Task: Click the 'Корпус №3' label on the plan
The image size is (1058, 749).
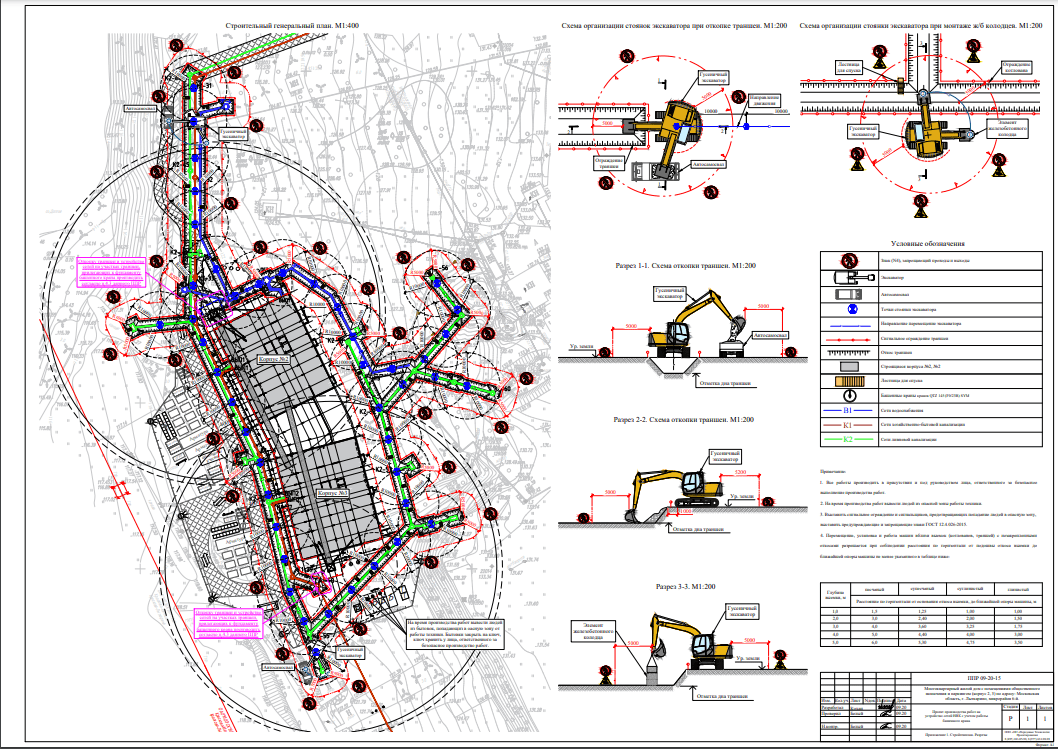Action: click(333, 493)
